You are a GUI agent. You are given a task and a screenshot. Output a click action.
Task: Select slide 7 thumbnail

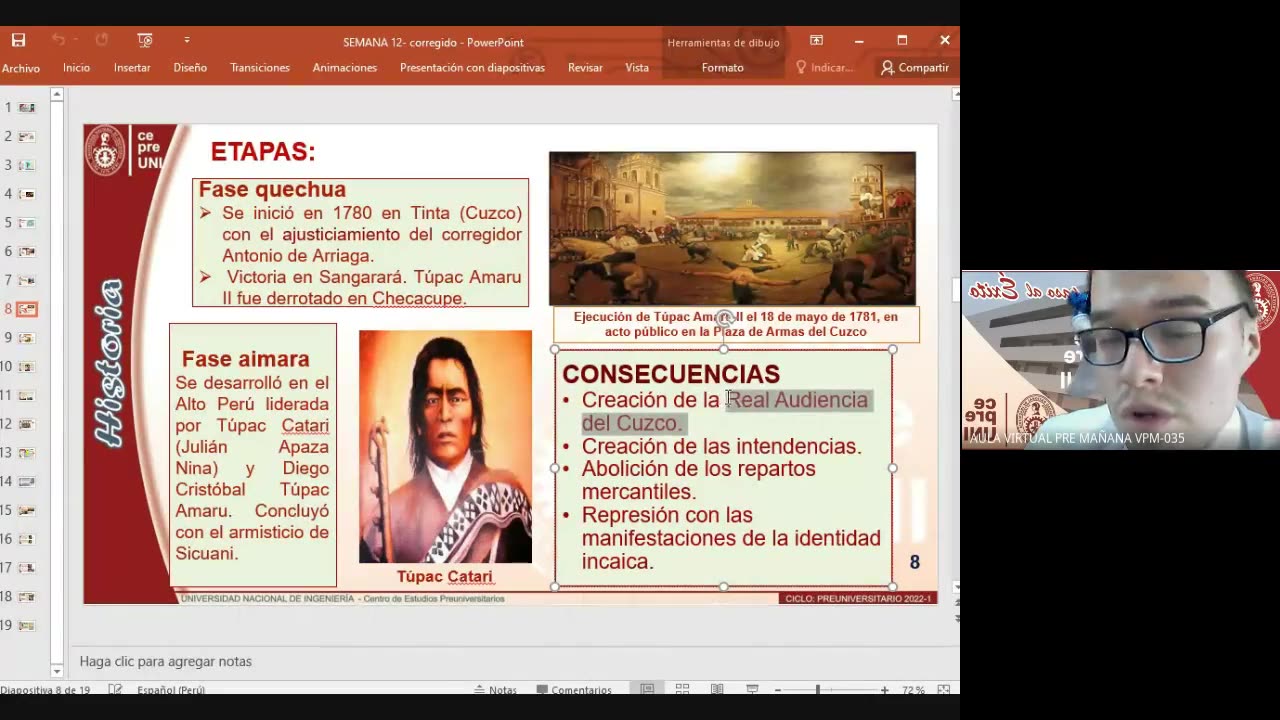click(x=27, y=280)
